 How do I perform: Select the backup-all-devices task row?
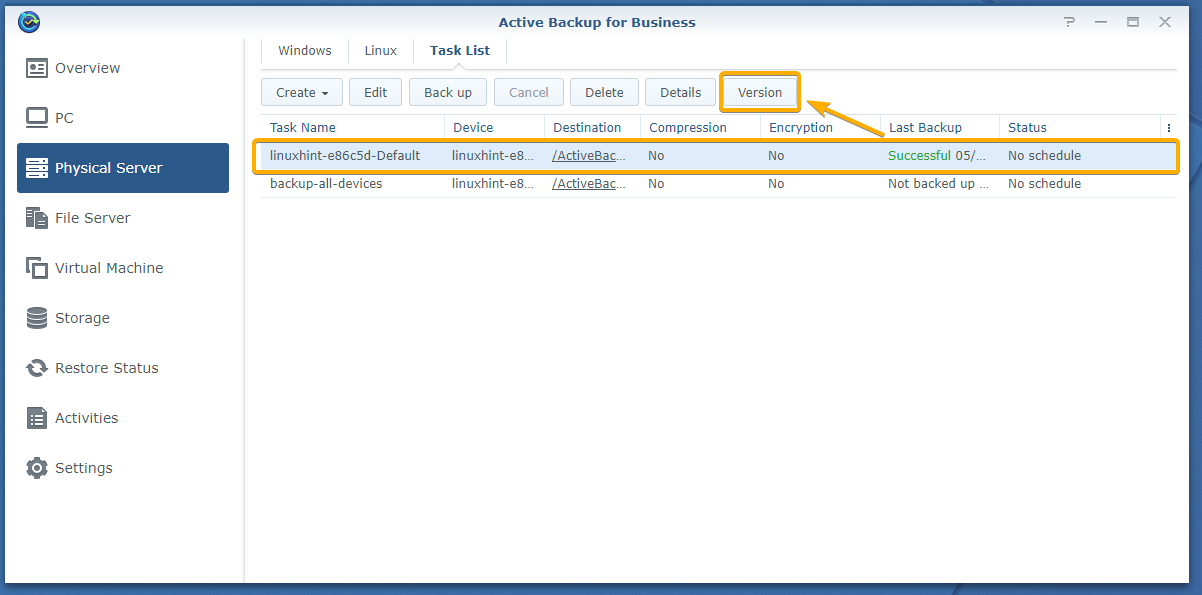pos(326,184)
